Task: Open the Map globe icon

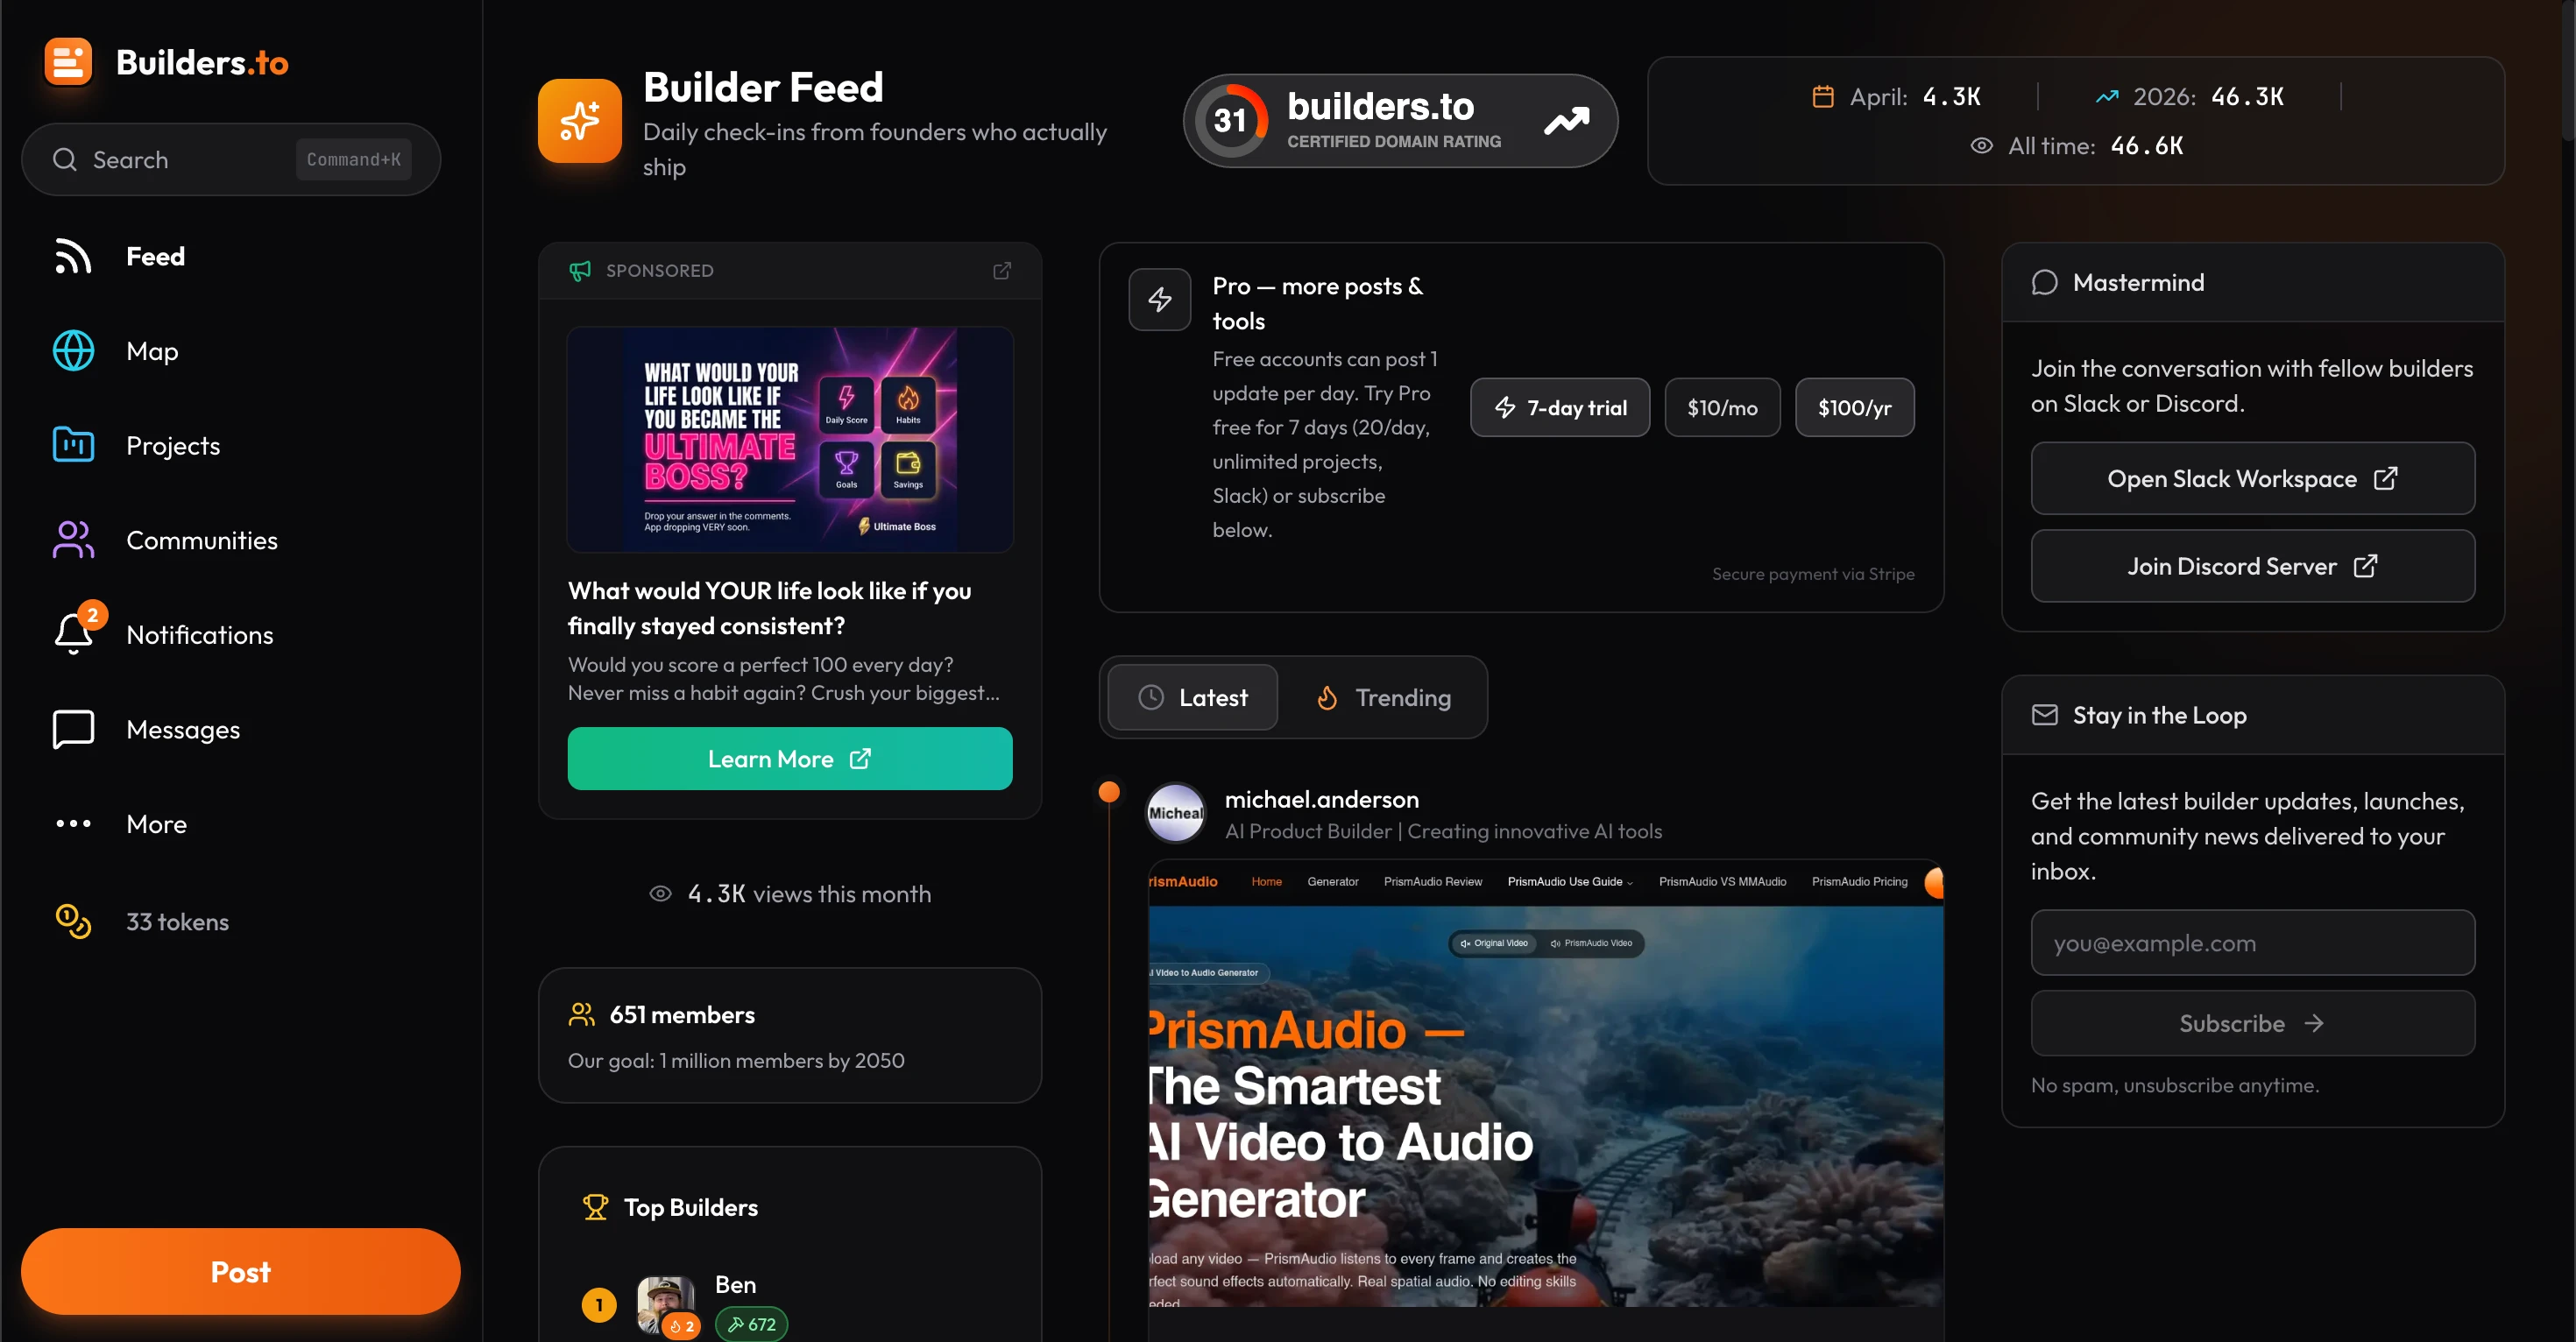Action: tap(73, 351)
